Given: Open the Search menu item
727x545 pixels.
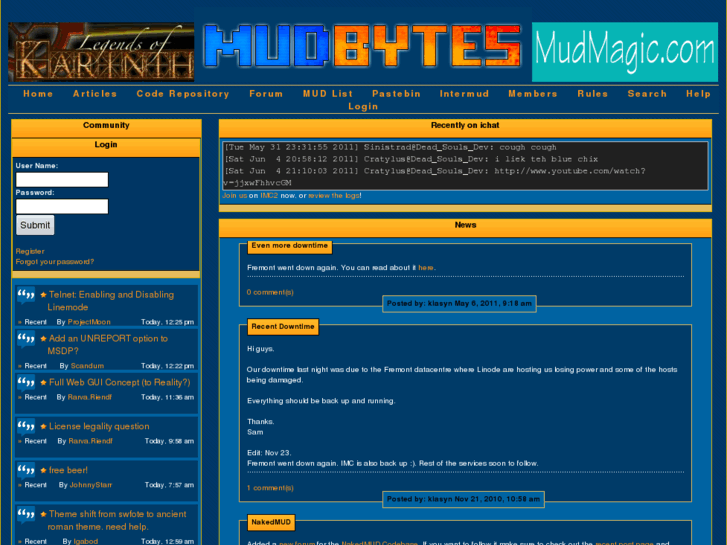Looking at the screenshot, I should 647,94.
